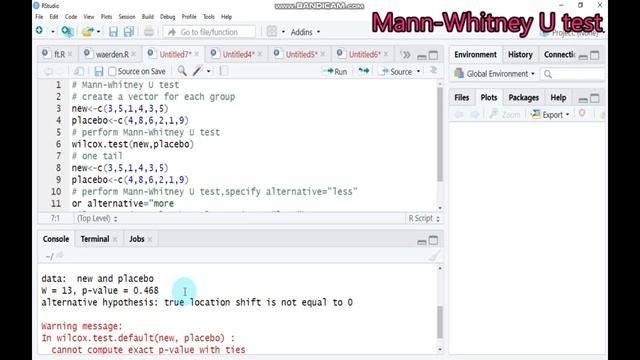Click Save All documents icon
The width and height of the screenshot is (640, 360).
[x=129, y=32]
